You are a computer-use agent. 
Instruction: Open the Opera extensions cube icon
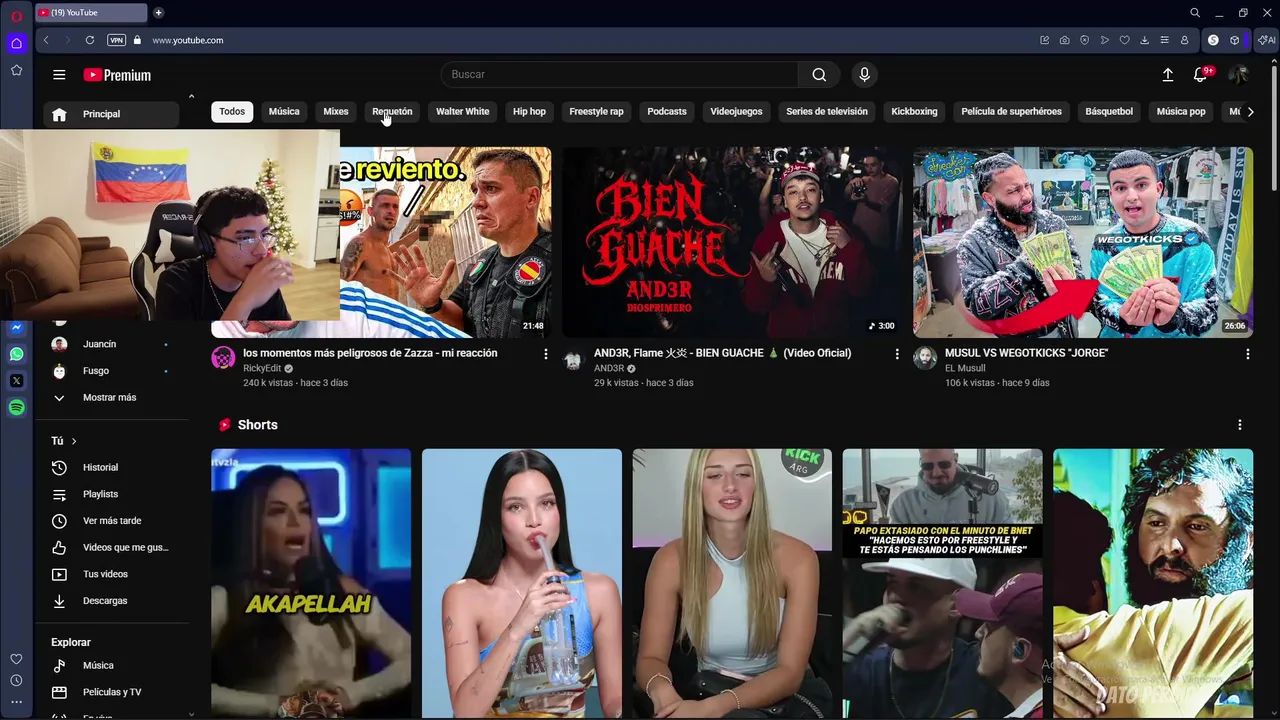(x=1234, y=40)
